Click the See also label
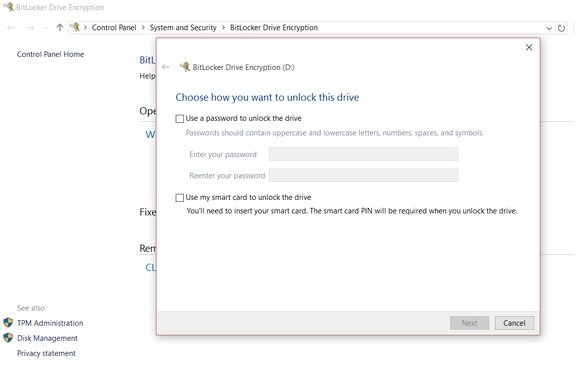 [31, 308]
